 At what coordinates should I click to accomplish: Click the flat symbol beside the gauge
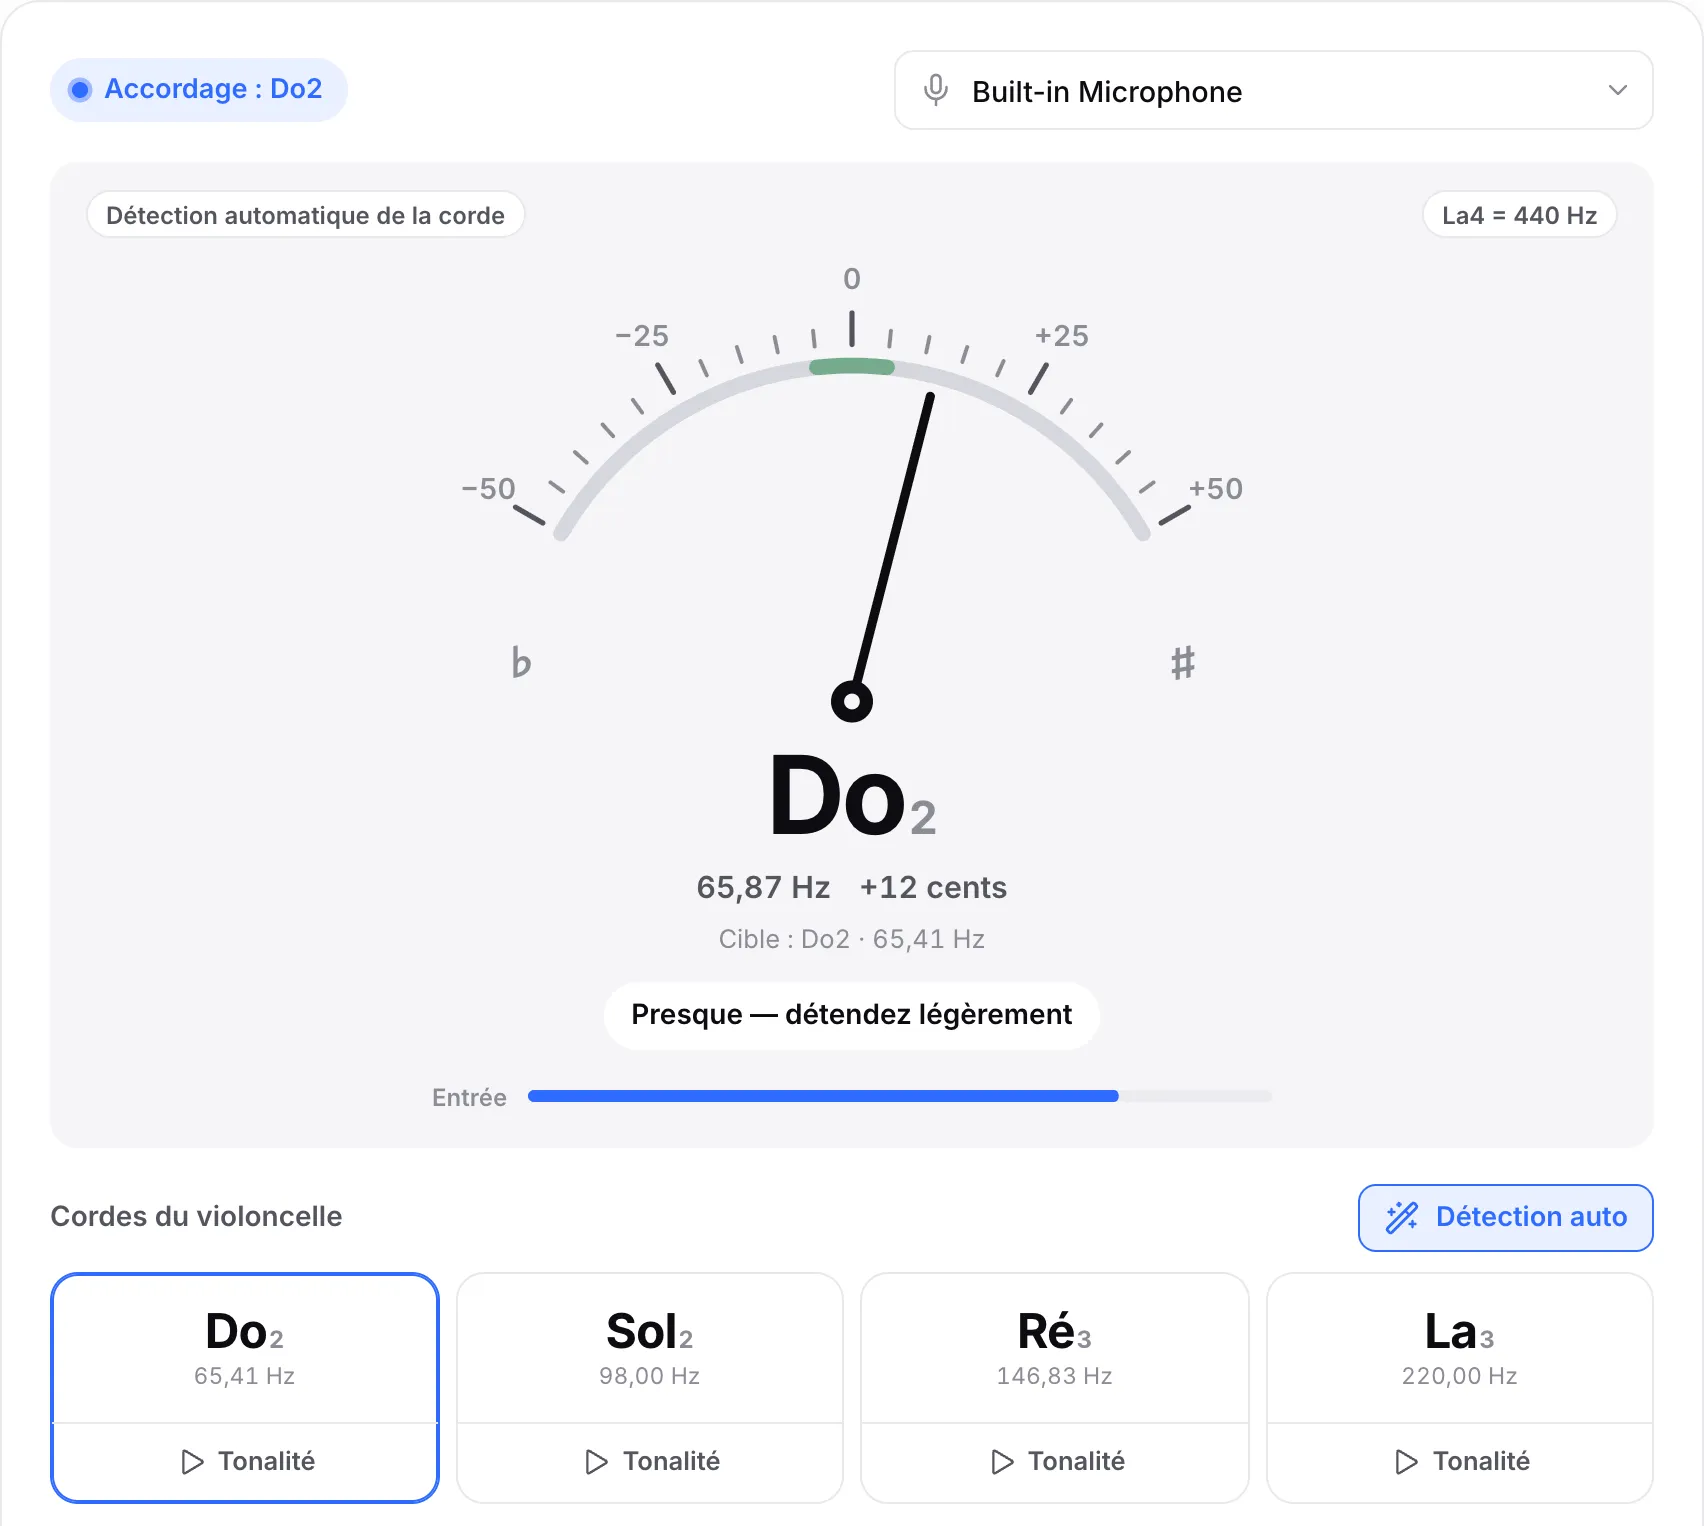(521, 662)
